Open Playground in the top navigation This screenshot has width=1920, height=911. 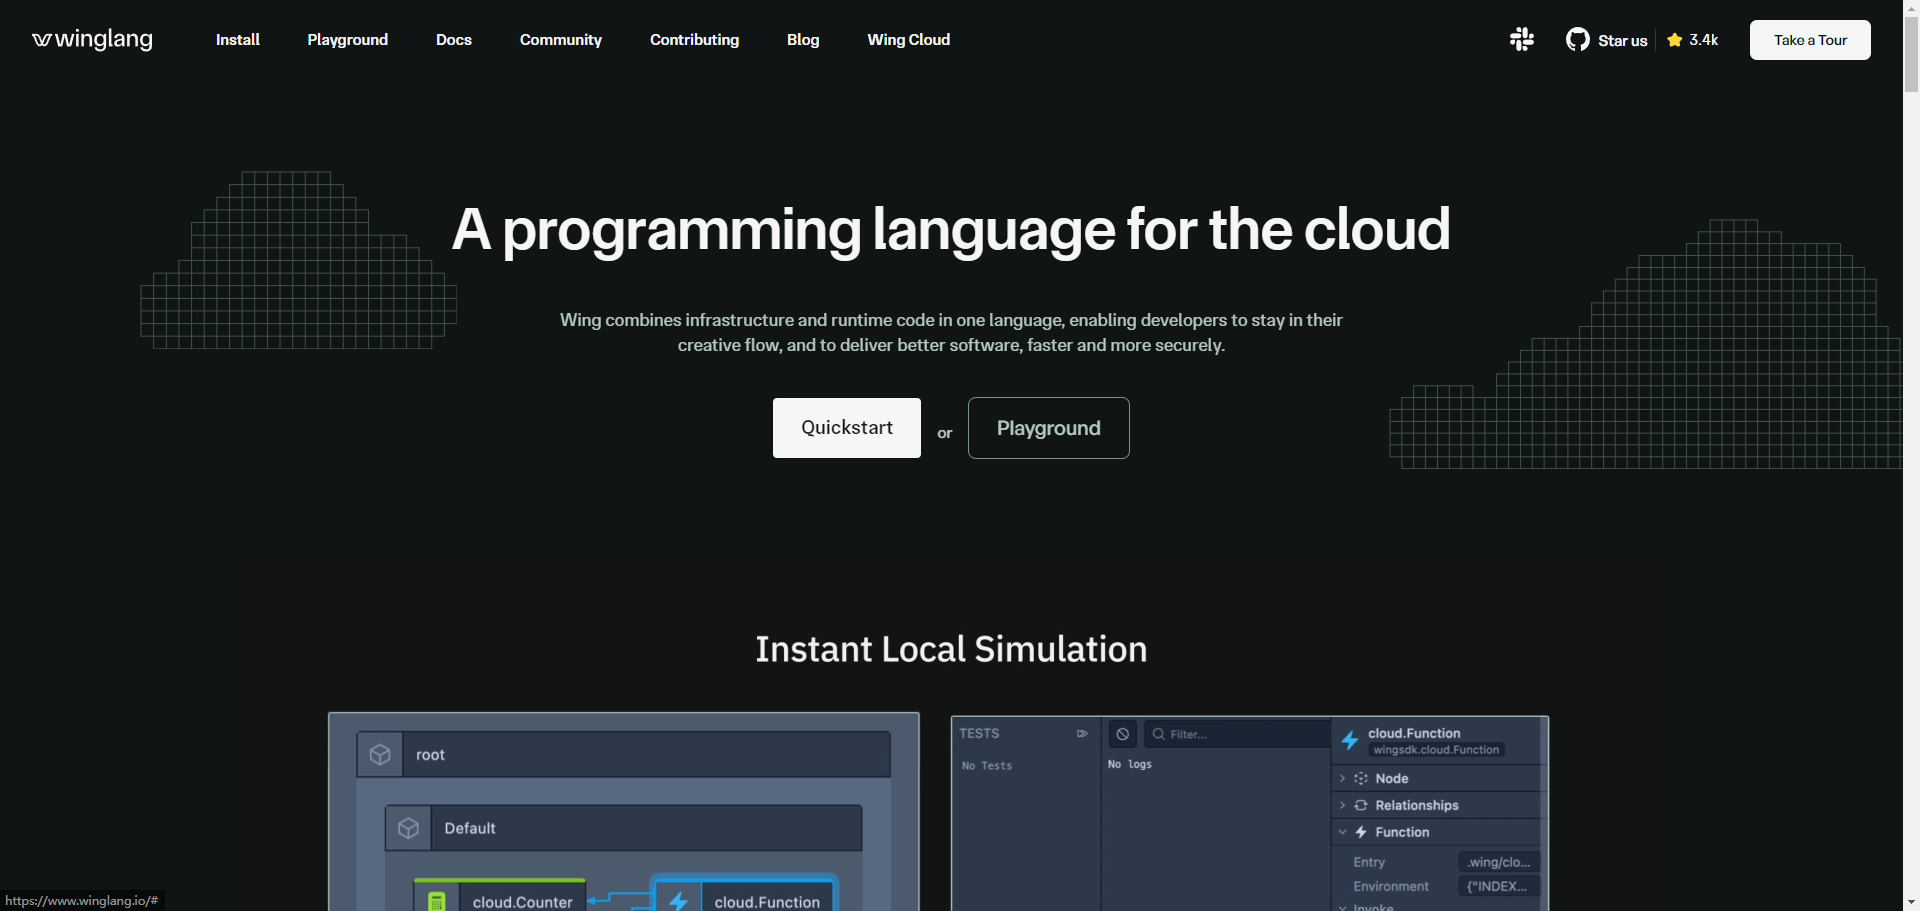(x=348, y=40)
